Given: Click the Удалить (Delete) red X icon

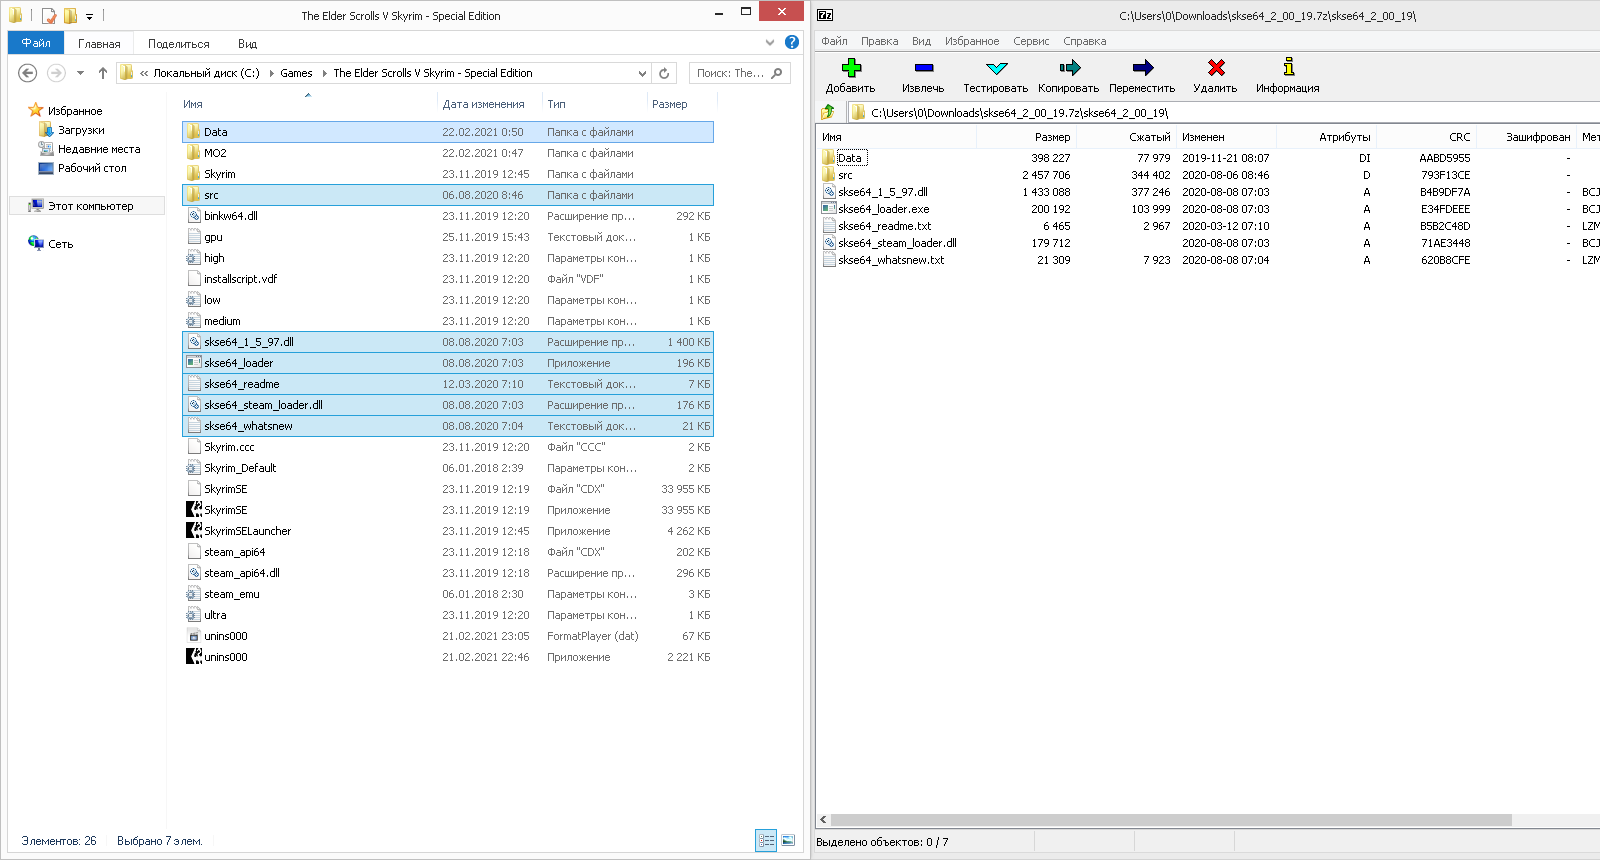Looking at the screenshot, I should 1216,68.
